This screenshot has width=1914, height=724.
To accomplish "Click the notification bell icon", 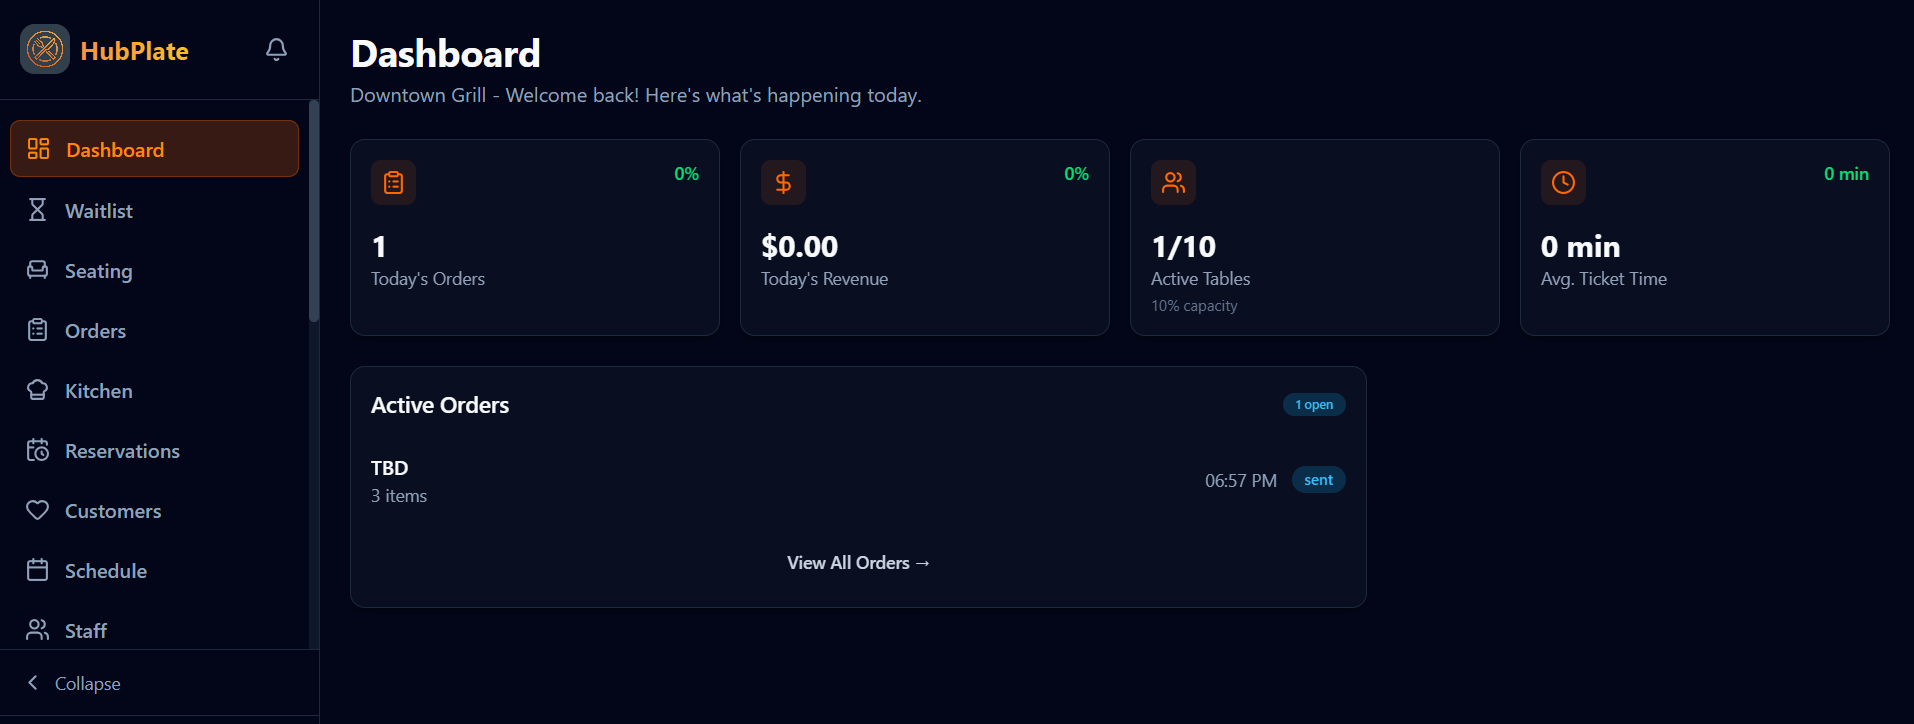I will pyautogui.click(x=277, y=49).
